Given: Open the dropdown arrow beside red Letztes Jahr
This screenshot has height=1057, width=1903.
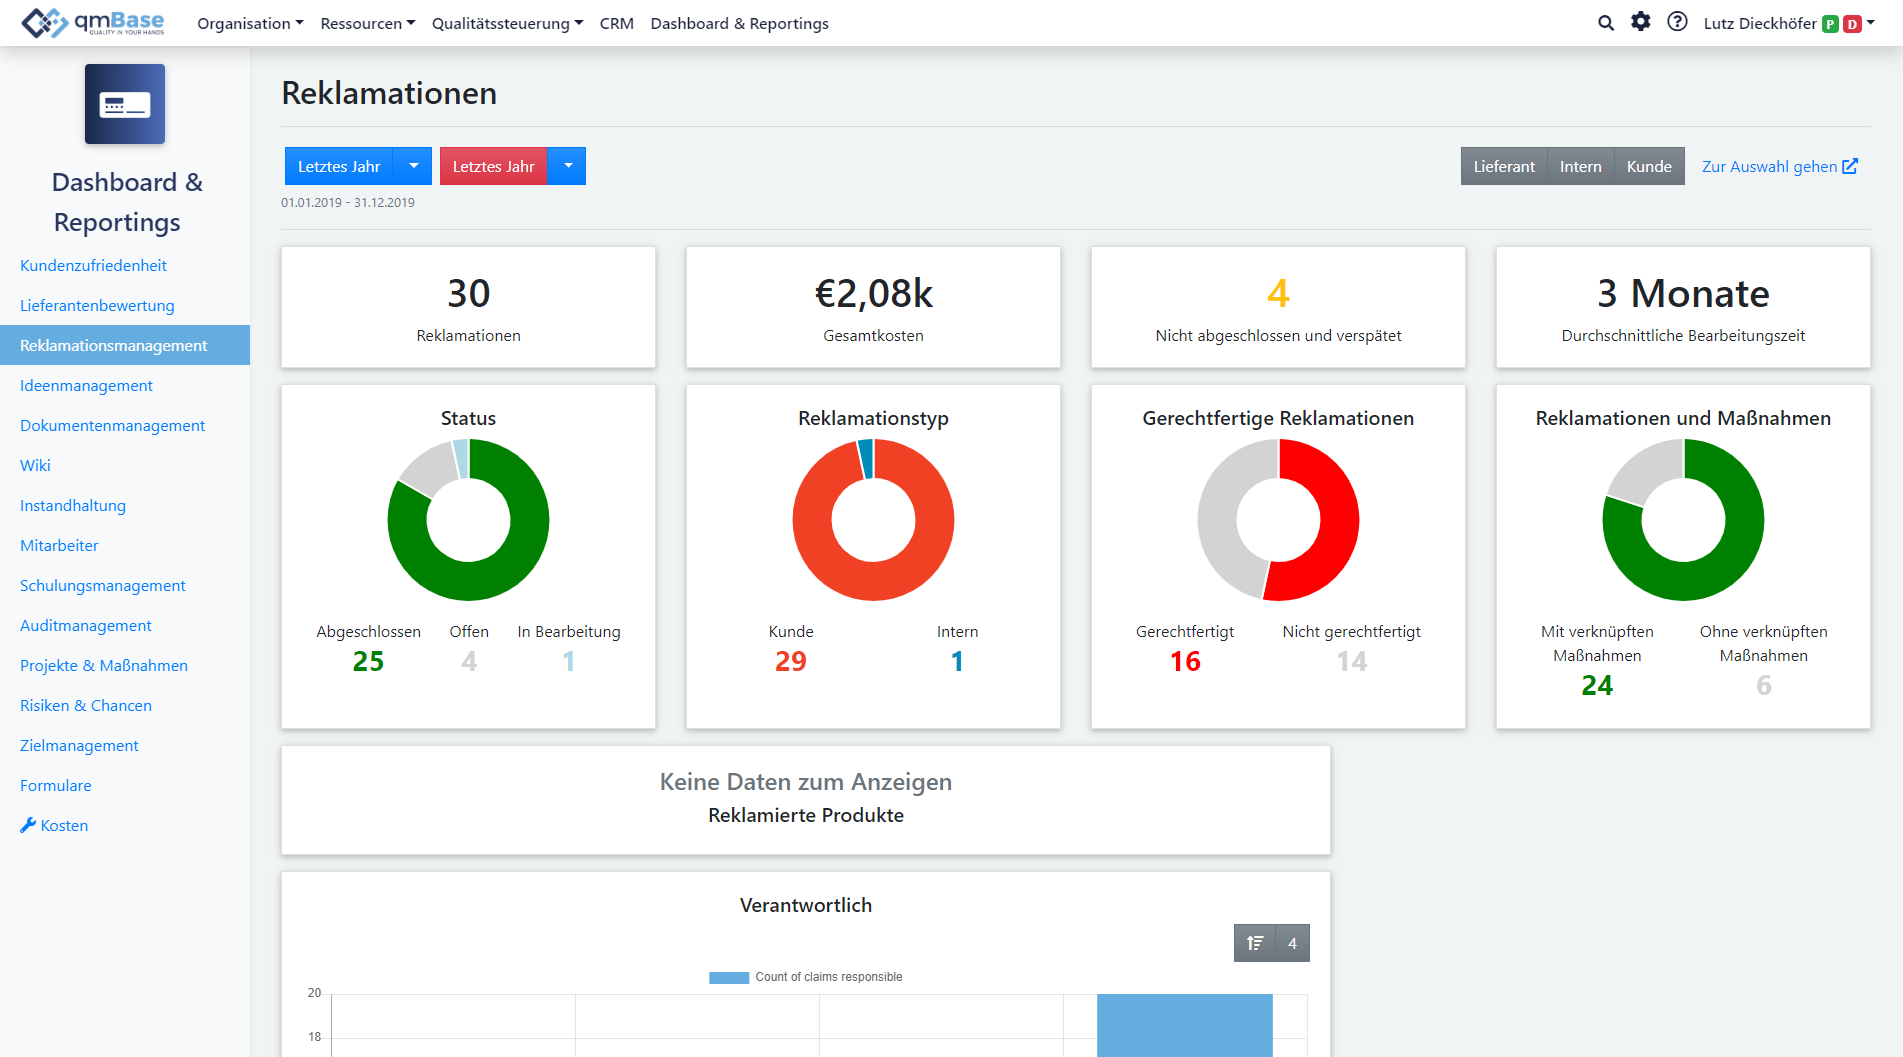Looking at the screenshot, I should tap(567, 166).
